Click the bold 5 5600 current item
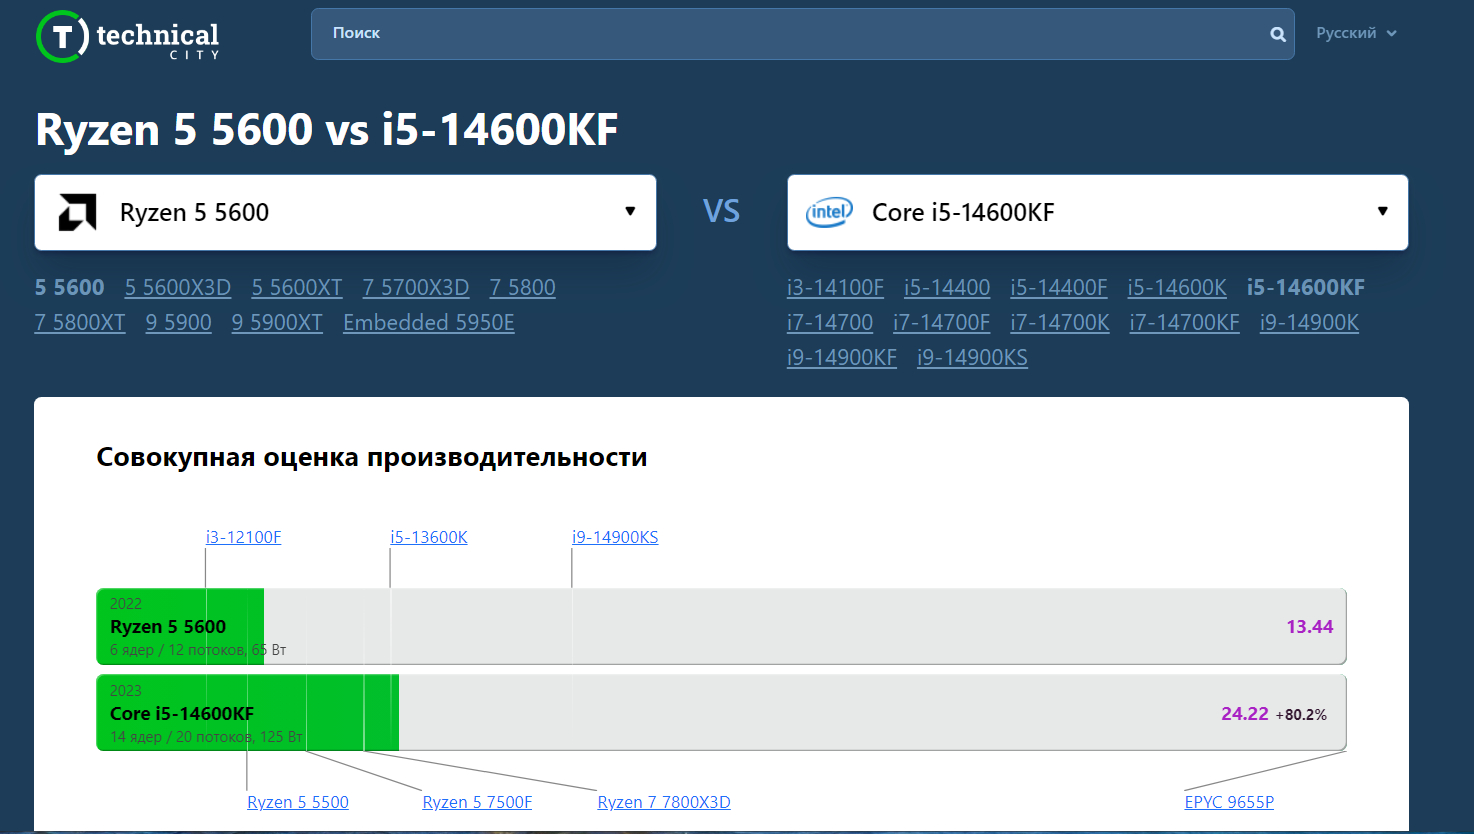This screenshot has height=834, width=1474. 70,288
